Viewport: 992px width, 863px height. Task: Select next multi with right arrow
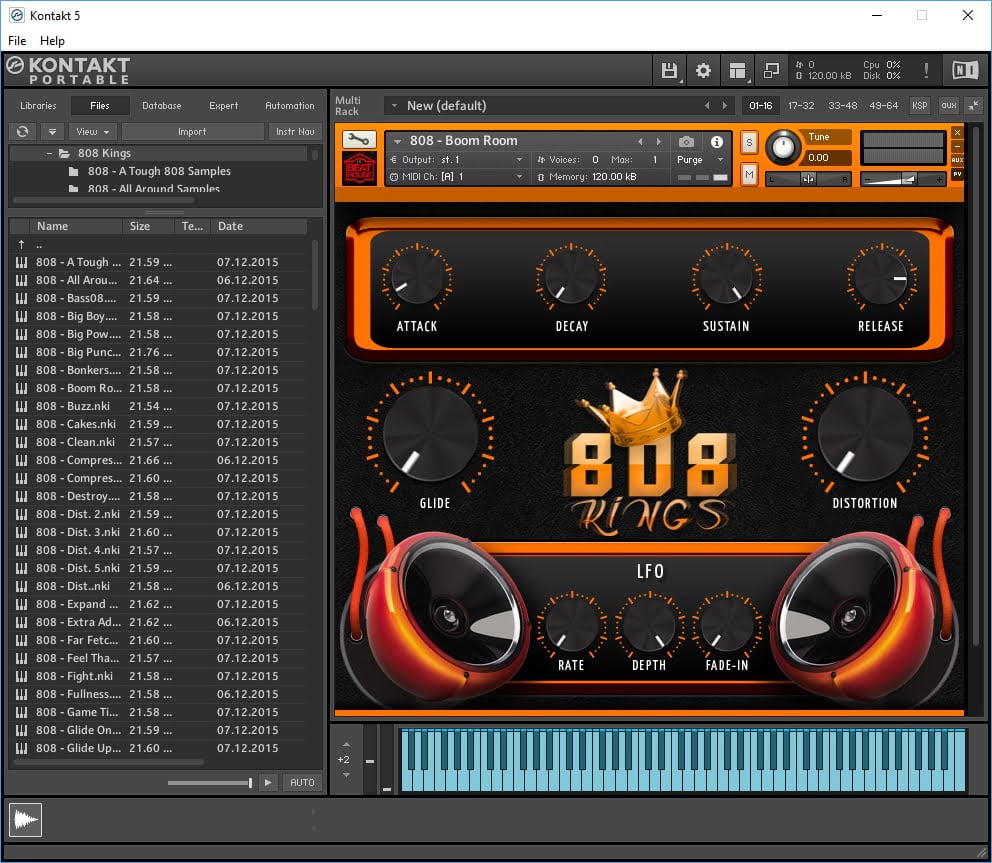[x=725, y=106]
